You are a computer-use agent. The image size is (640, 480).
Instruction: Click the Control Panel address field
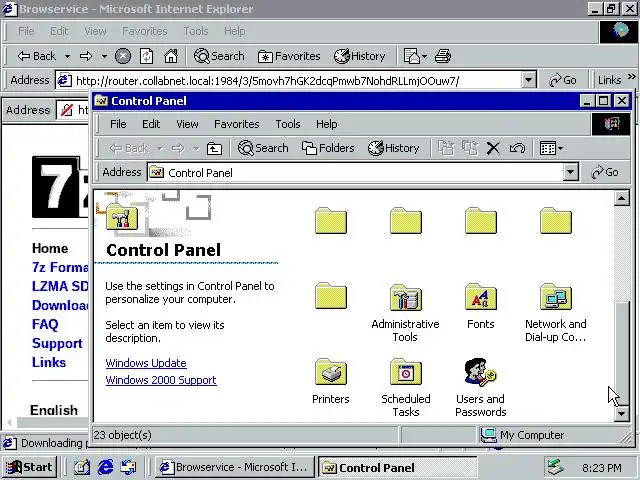coord(356,173)
